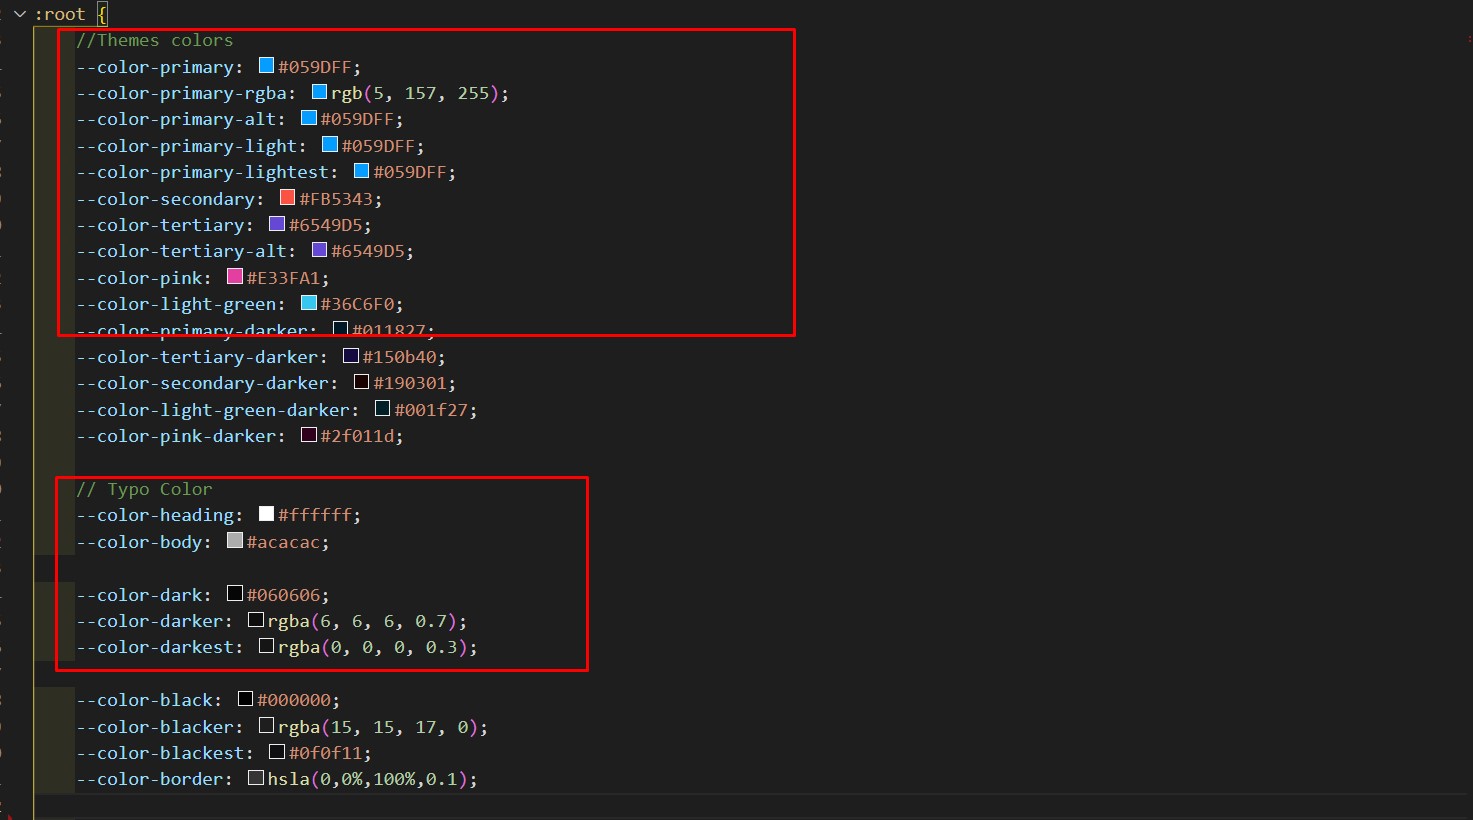Open the --color-dark swatch picker
Viewport: 1473px width, 820px height.
(x=235, y=594)
